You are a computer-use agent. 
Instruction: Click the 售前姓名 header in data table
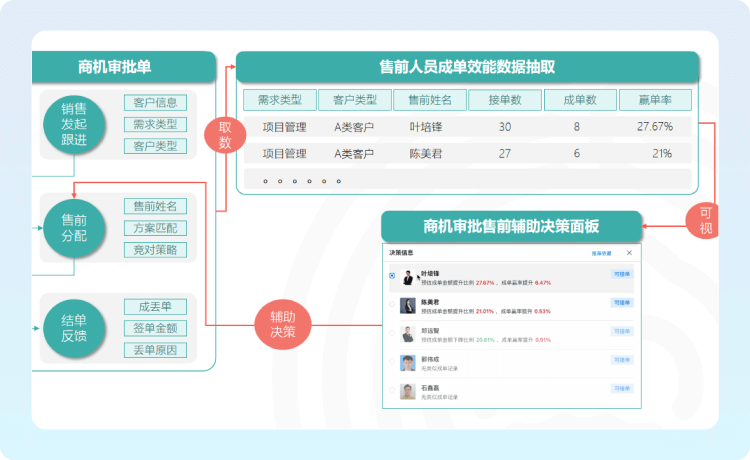pos(430,100)
